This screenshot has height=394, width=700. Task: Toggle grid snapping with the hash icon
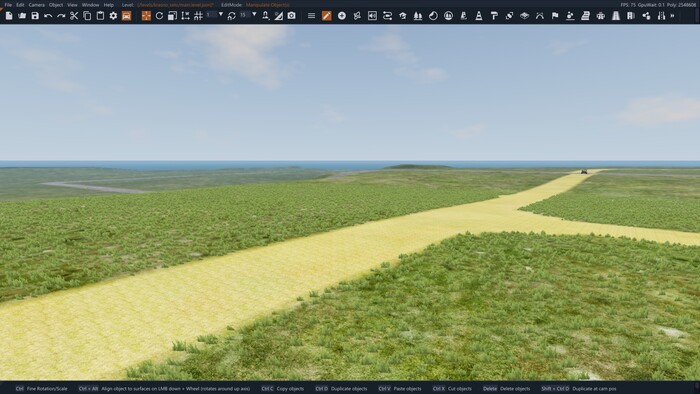tap(198, 16)
